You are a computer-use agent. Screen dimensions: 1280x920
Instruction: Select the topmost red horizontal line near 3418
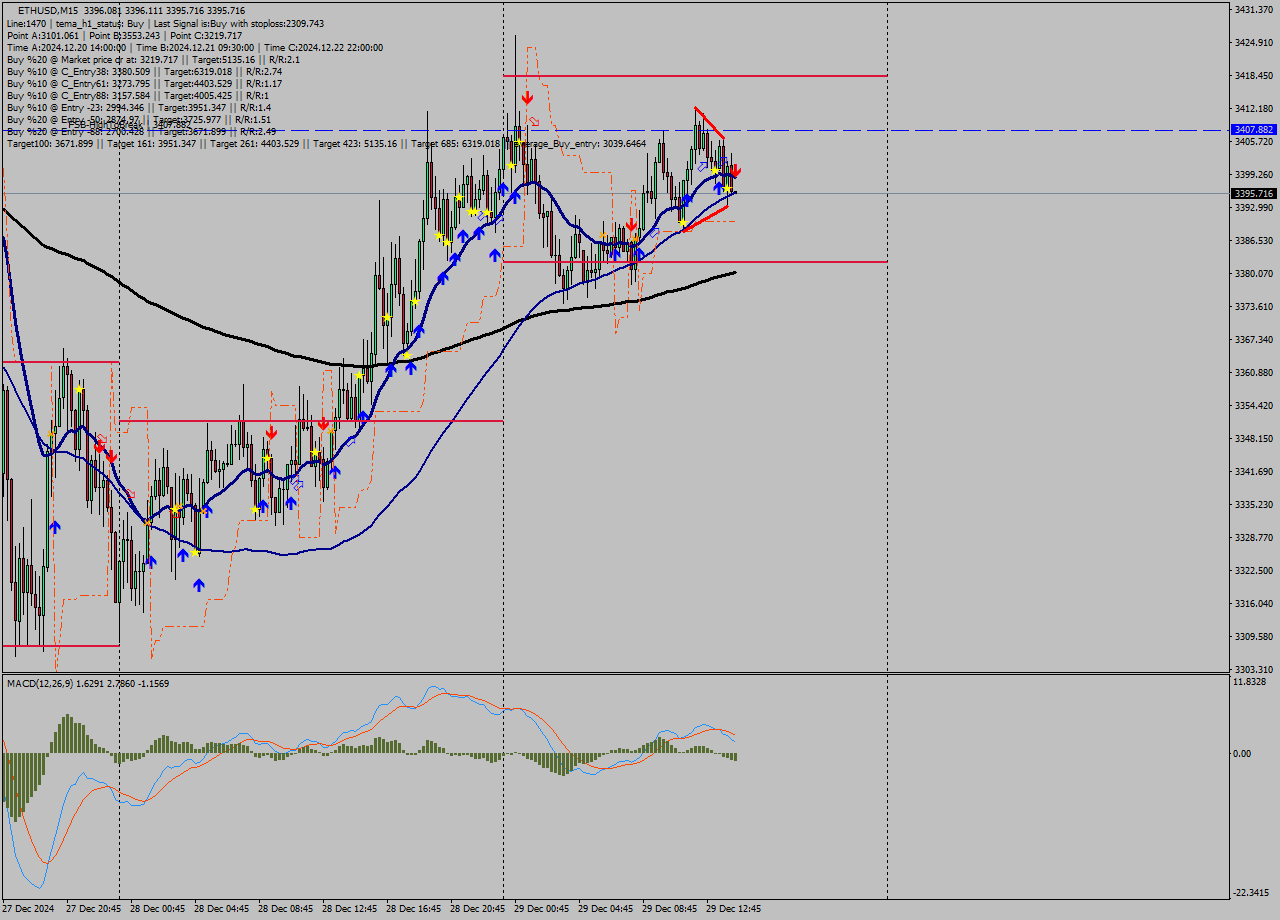[695, 75]
